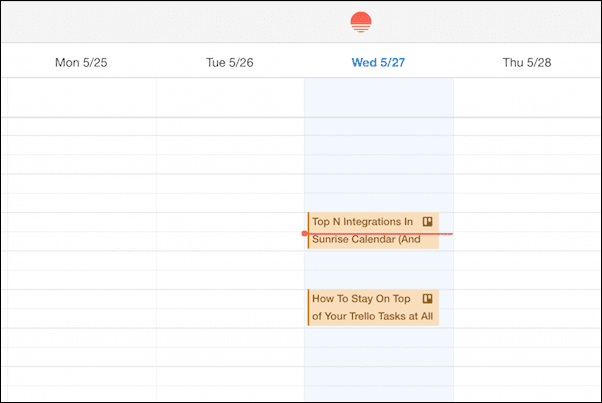This screenshot has height=403, width=602.
Task: Click the red current-time marker dot
Action: click(x=304, y=233)
